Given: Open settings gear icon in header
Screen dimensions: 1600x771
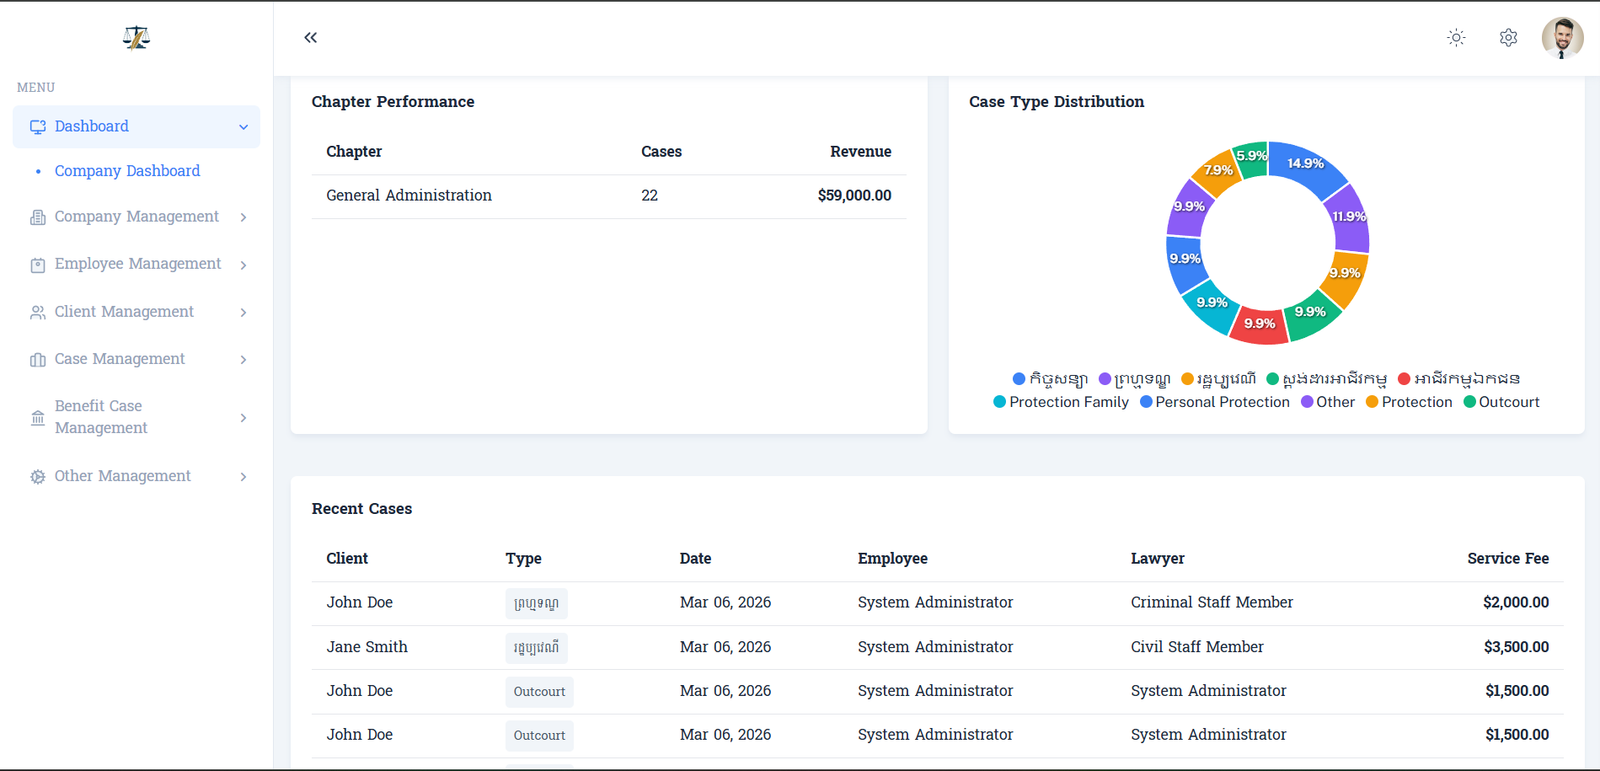Looking at the screenshot, I should point(1508,38).
